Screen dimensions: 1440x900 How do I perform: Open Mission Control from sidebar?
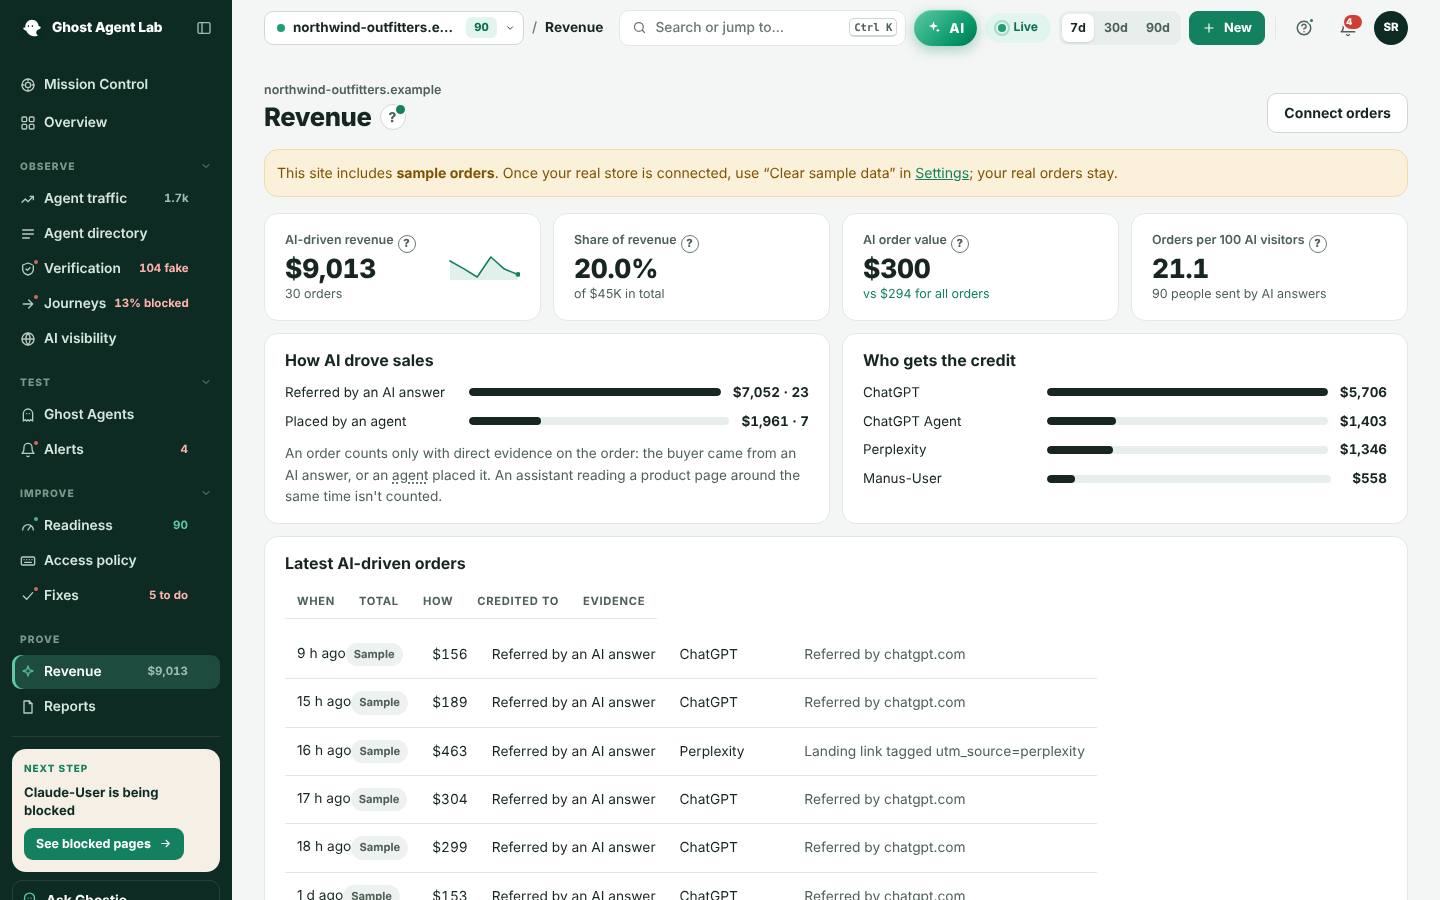116,84
